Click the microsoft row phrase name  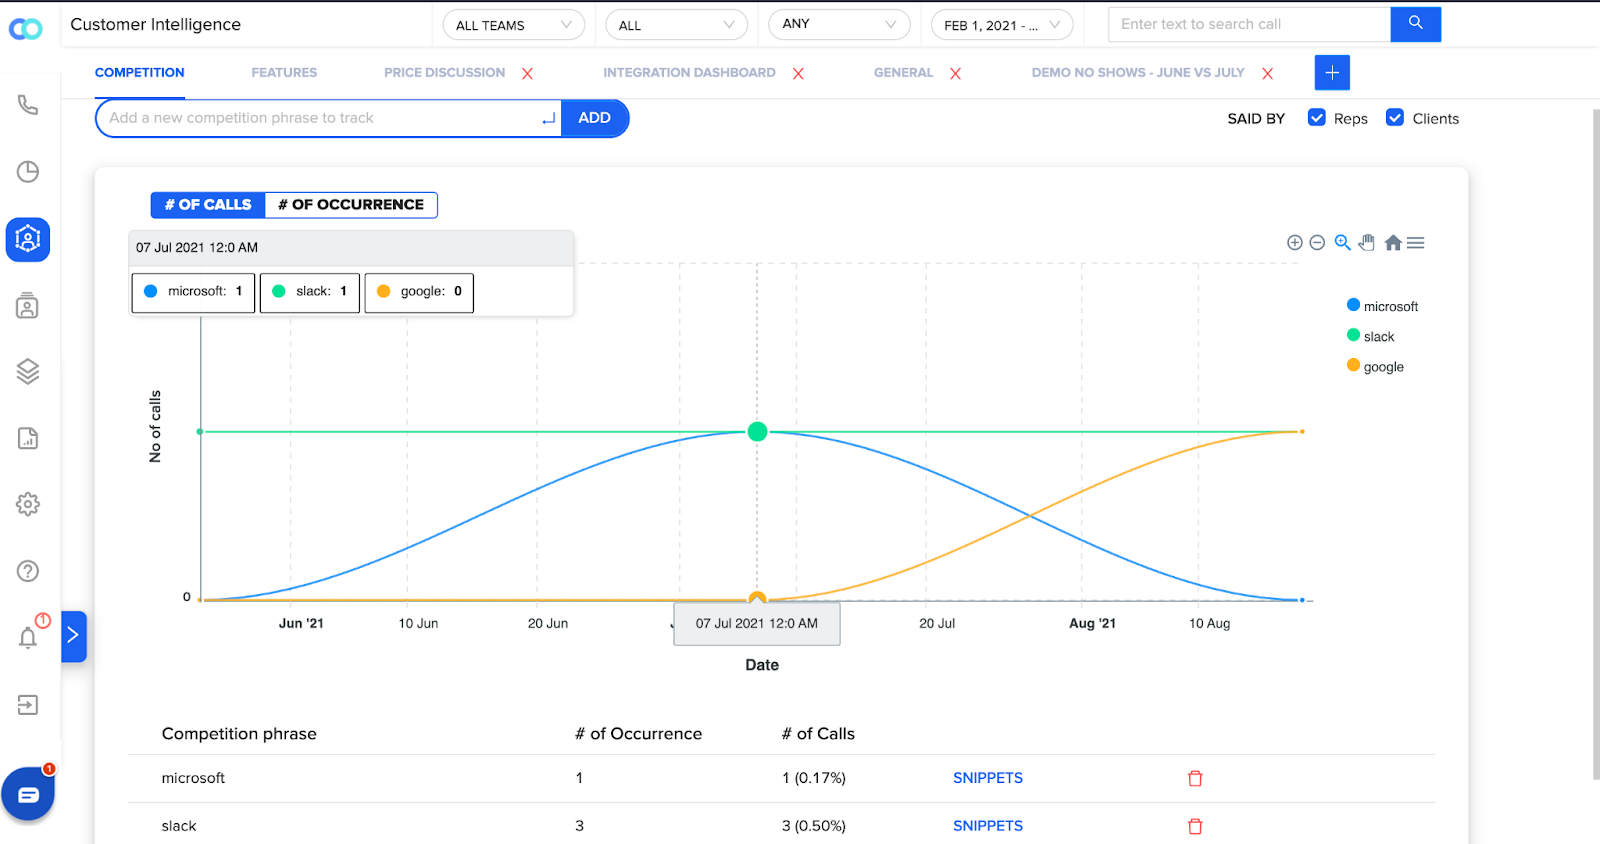coord(193,778)
